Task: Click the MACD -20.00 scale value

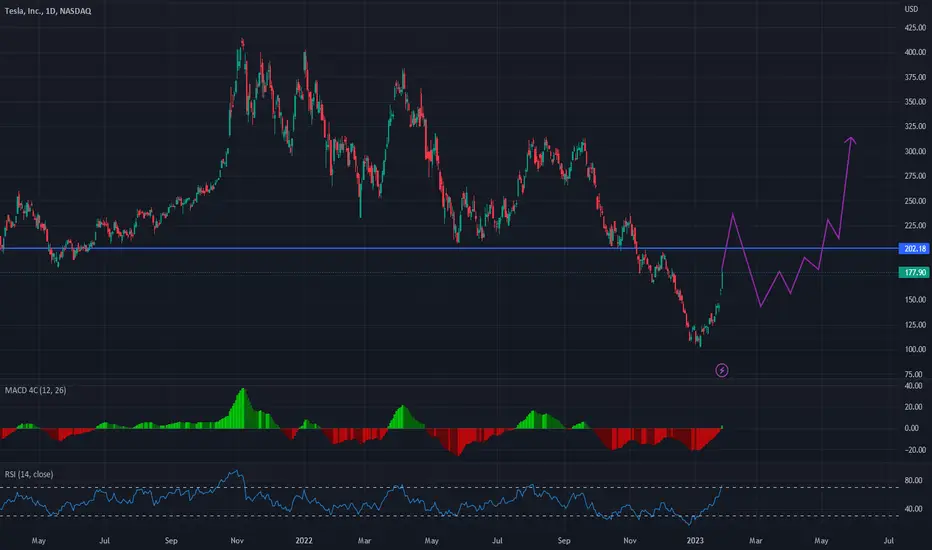Action: (913, 450)
